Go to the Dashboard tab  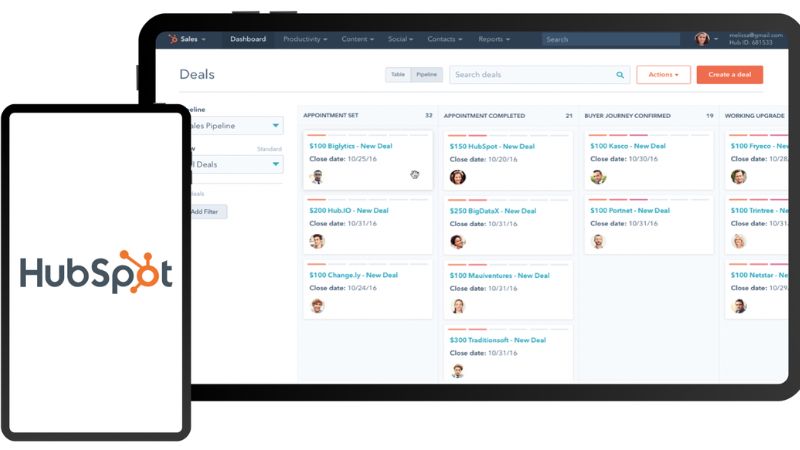point(248,39)
